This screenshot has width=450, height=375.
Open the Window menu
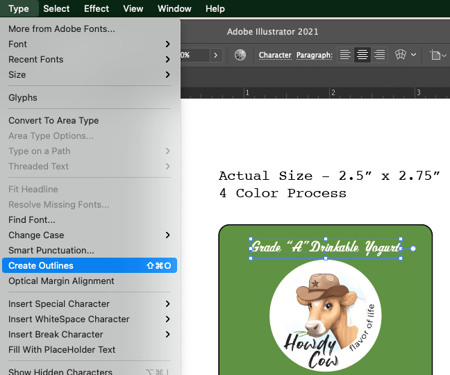pos(174,8)
